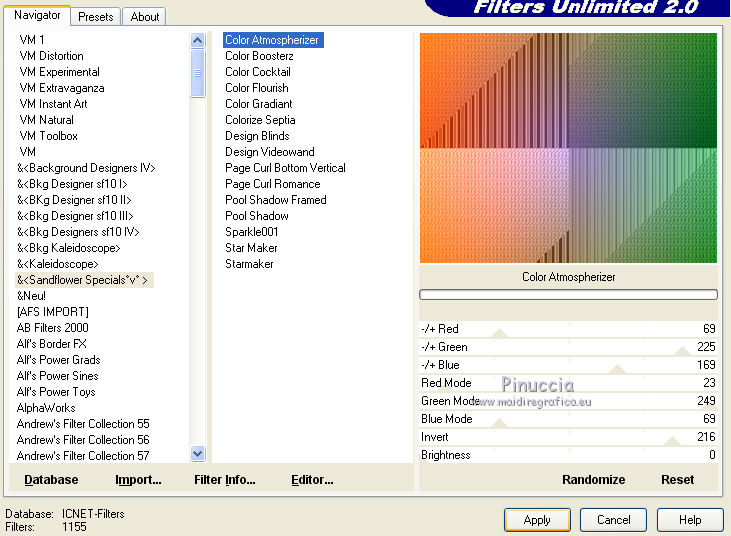Click the Randomize button
Viewport: 731px width, 536px height.
593,480
